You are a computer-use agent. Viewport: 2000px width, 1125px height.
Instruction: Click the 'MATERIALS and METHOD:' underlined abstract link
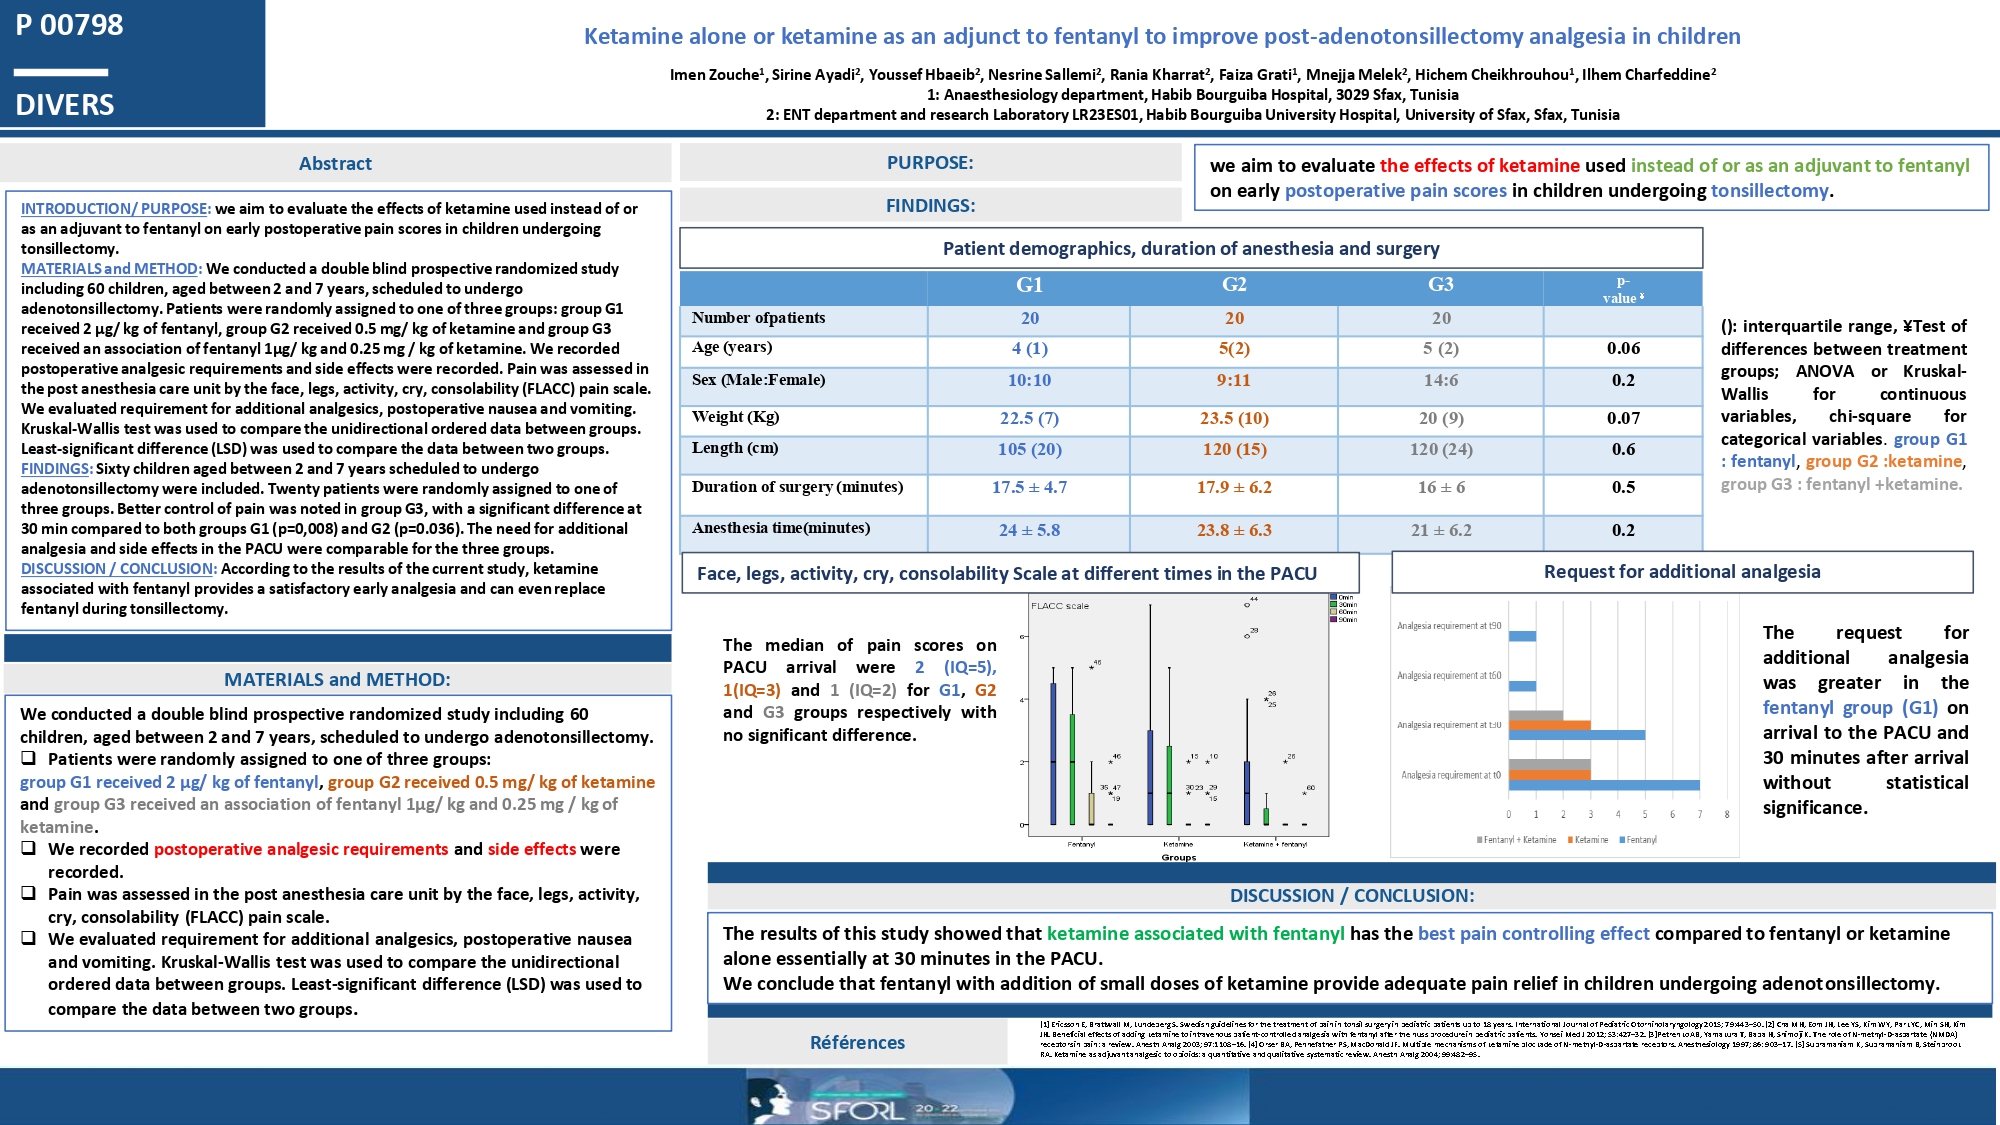tap(111, 268)
